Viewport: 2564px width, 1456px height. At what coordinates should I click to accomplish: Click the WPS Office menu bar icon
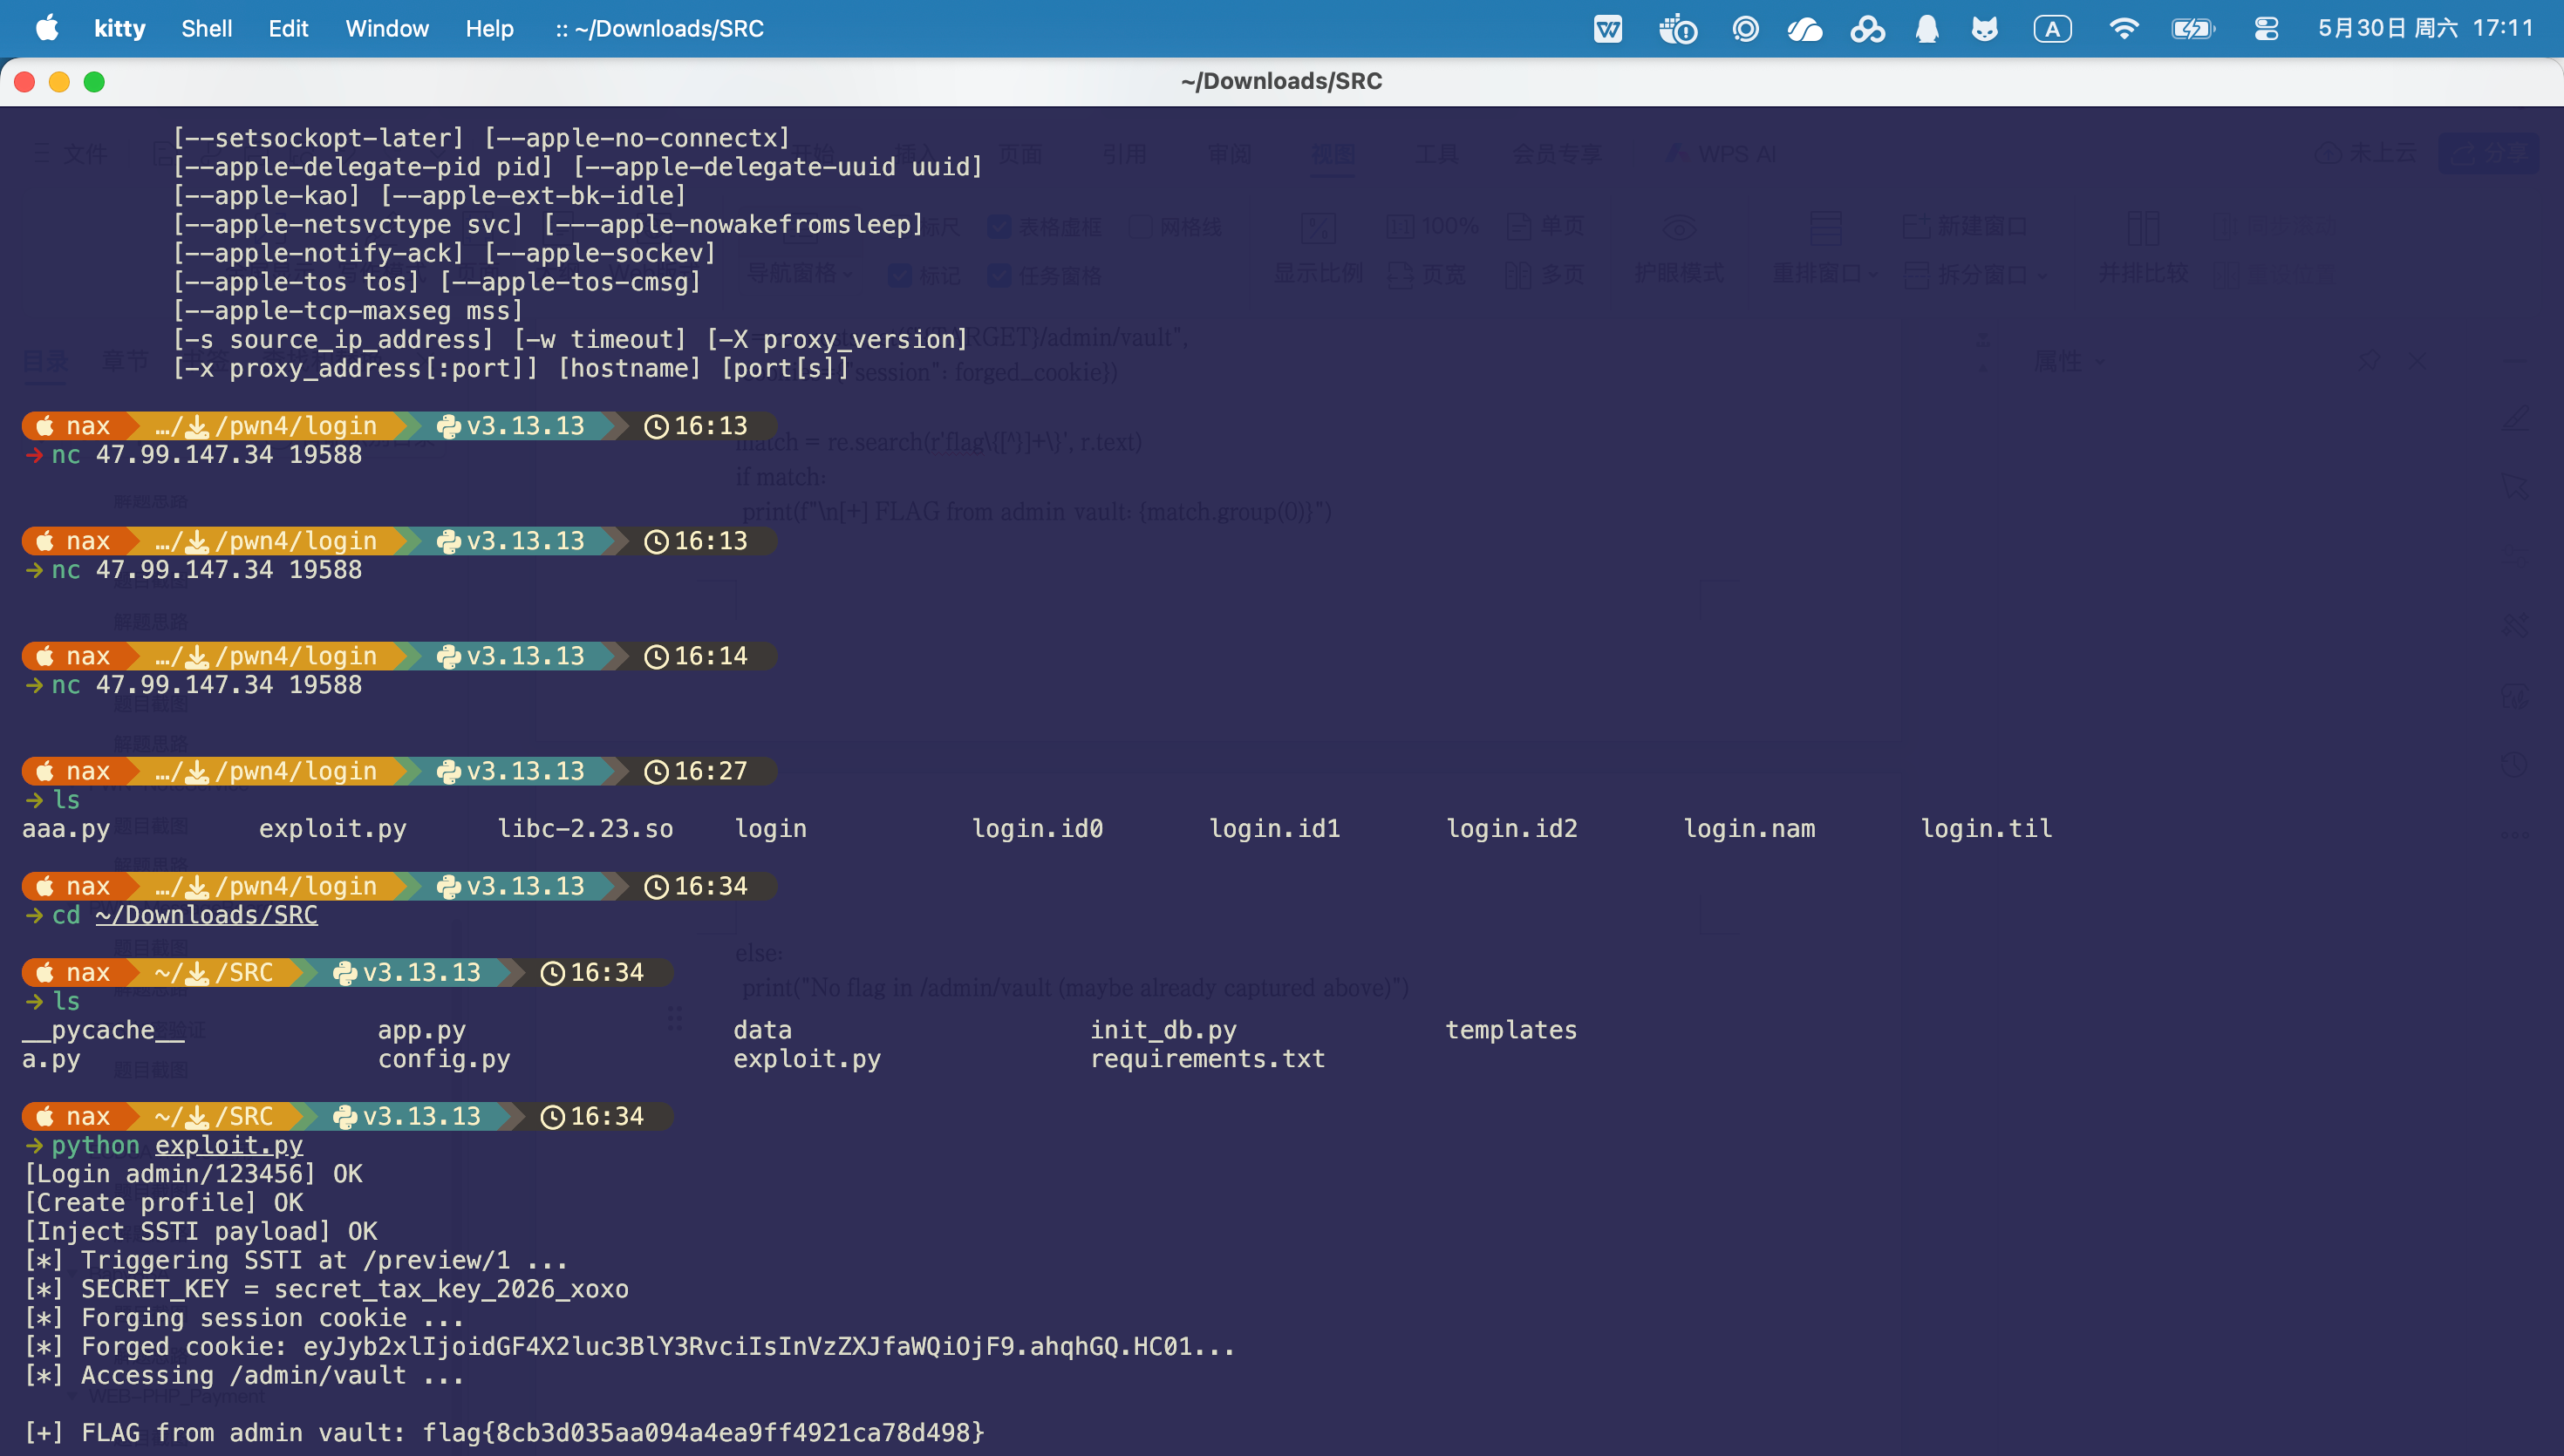pos(1608,29)
